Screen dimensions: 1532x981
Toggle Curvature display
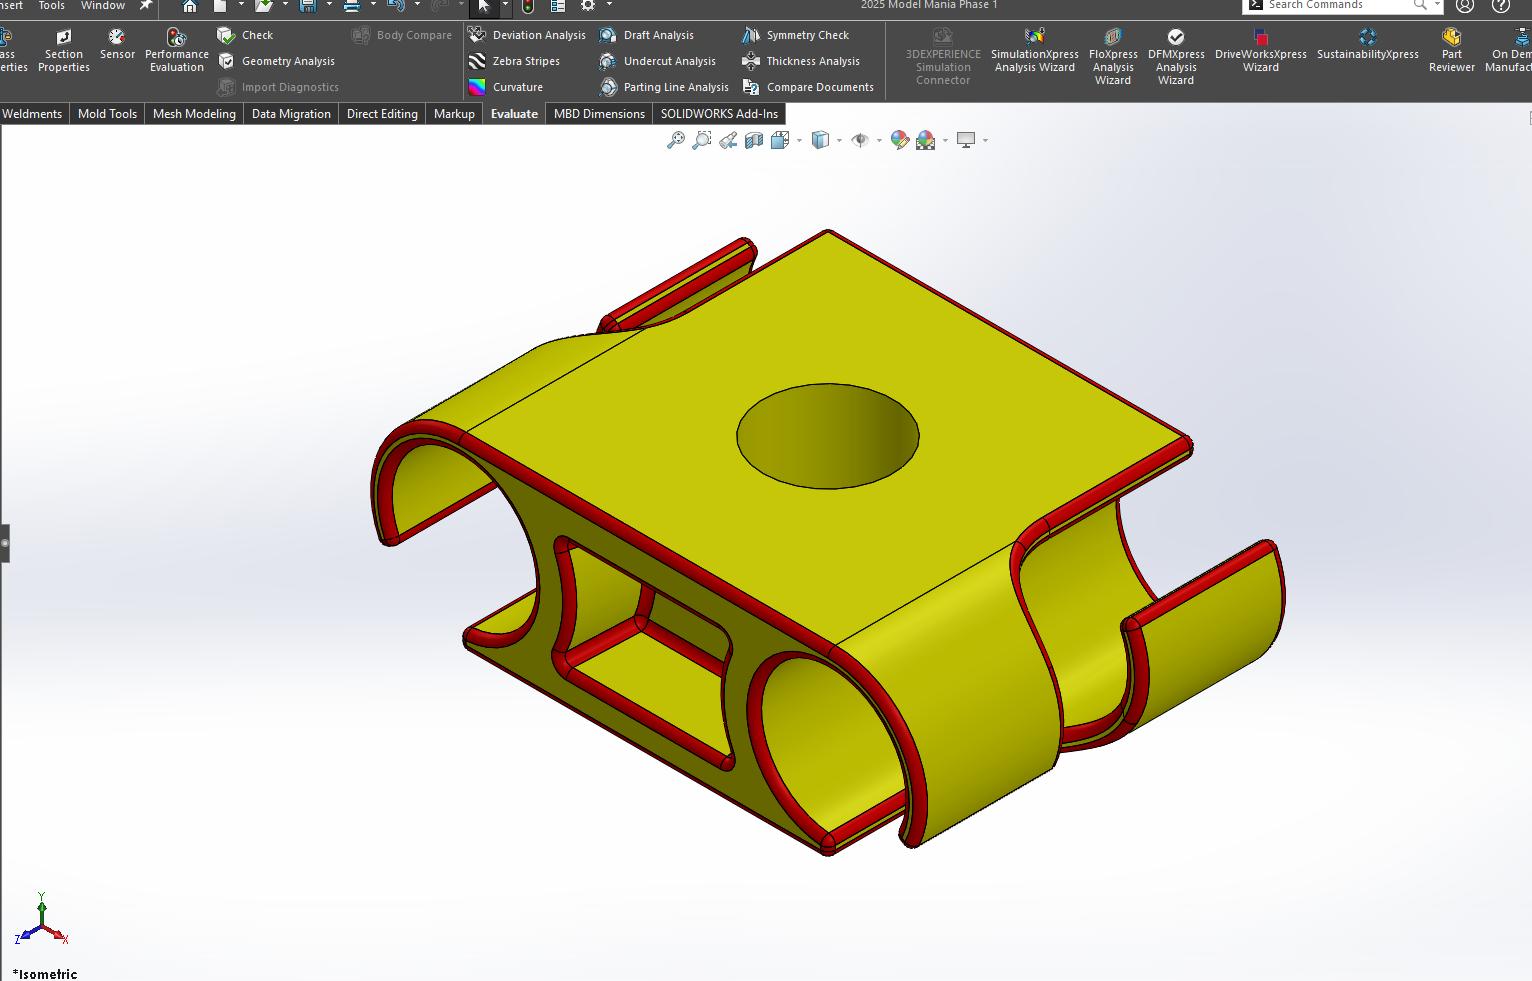click(x=506, y=87)
